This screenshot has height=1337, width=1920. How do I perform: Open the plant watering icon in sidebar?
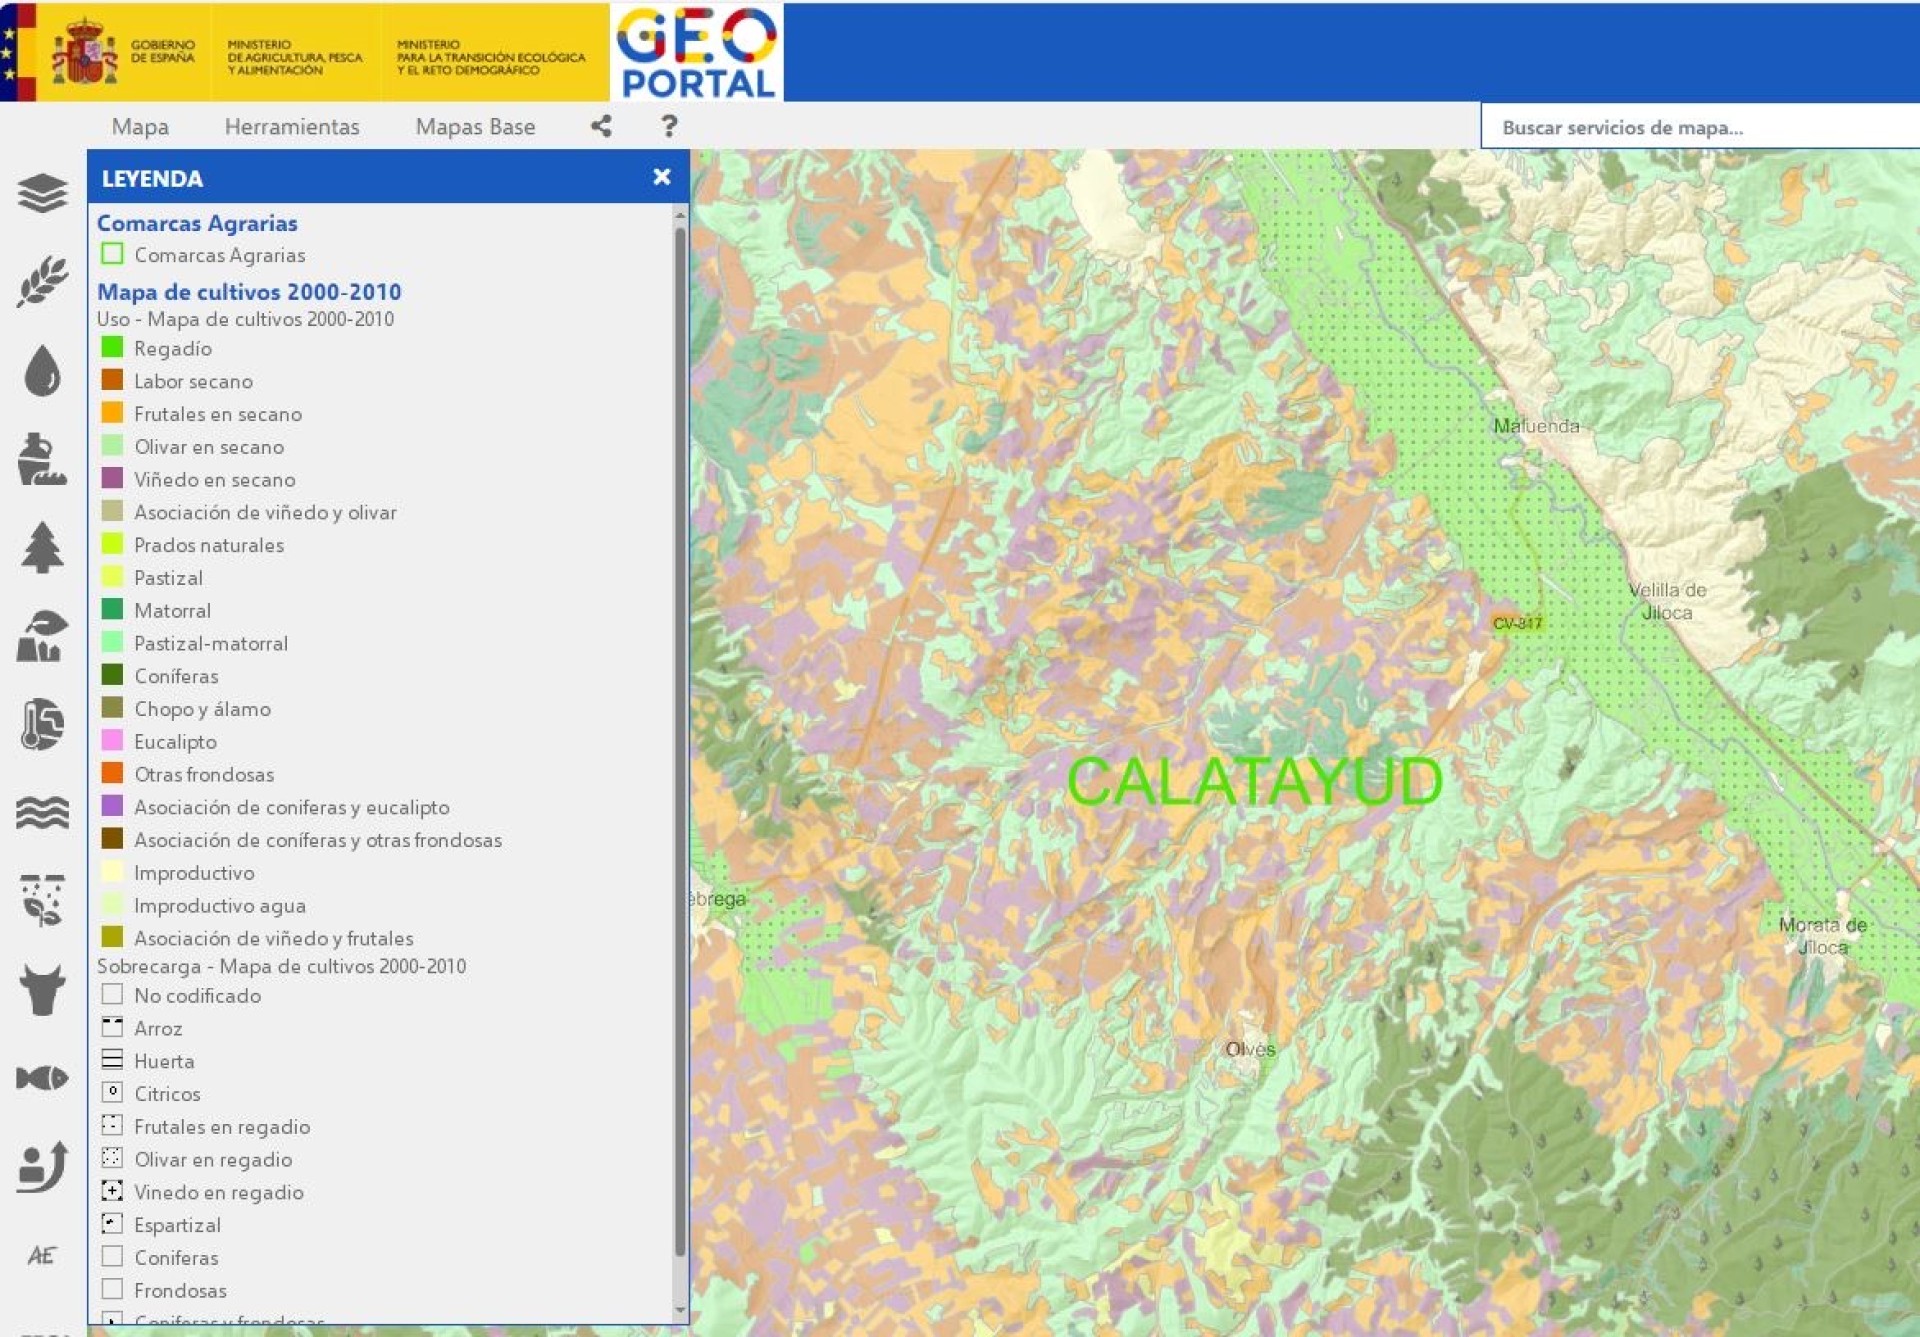click(42, 901)
